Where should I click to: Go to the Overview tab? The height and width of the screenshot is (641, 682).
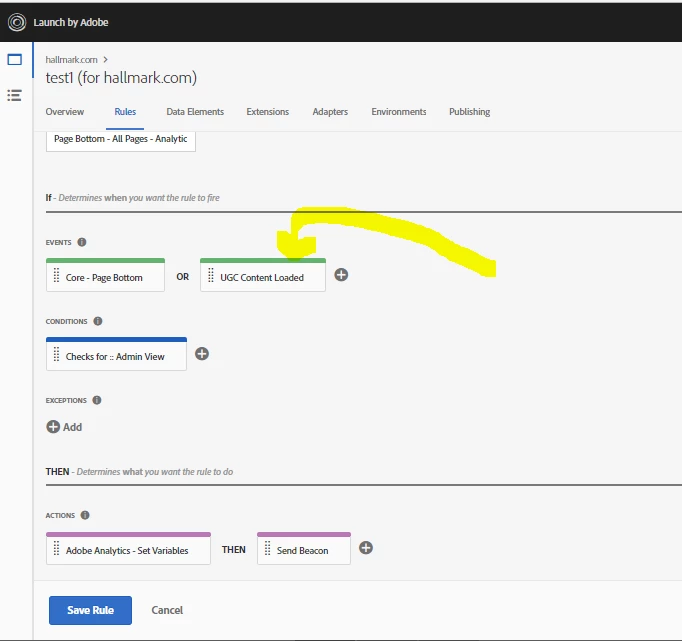click(65, 112)
